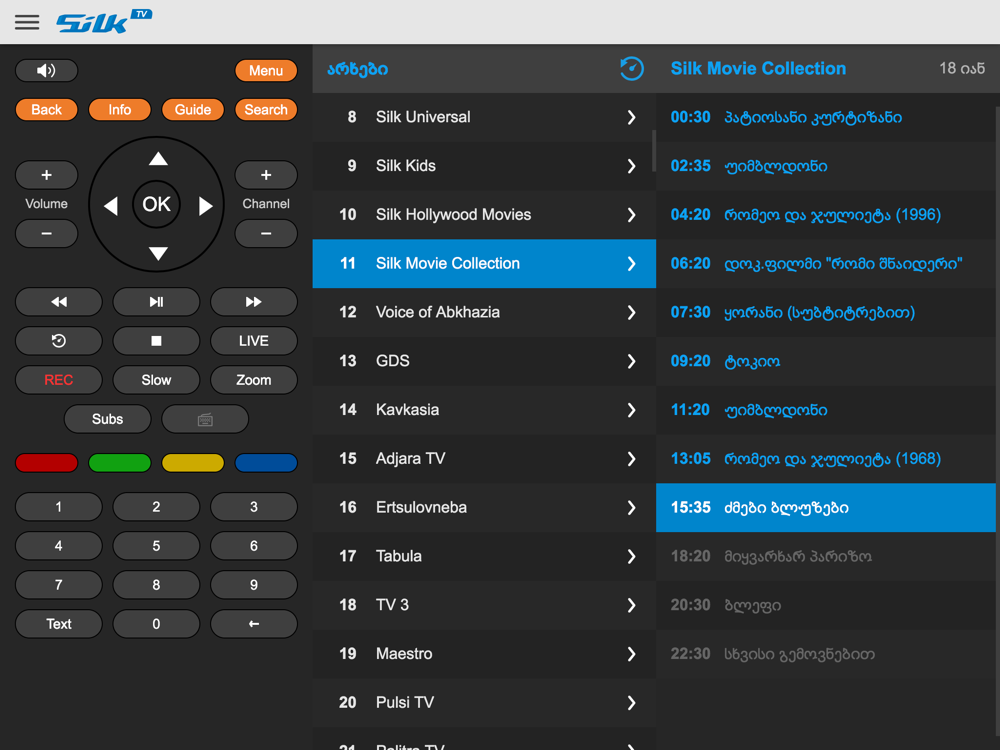Toggle subtitles with Subs button
1000x750 pixels.
coord(107,419)
